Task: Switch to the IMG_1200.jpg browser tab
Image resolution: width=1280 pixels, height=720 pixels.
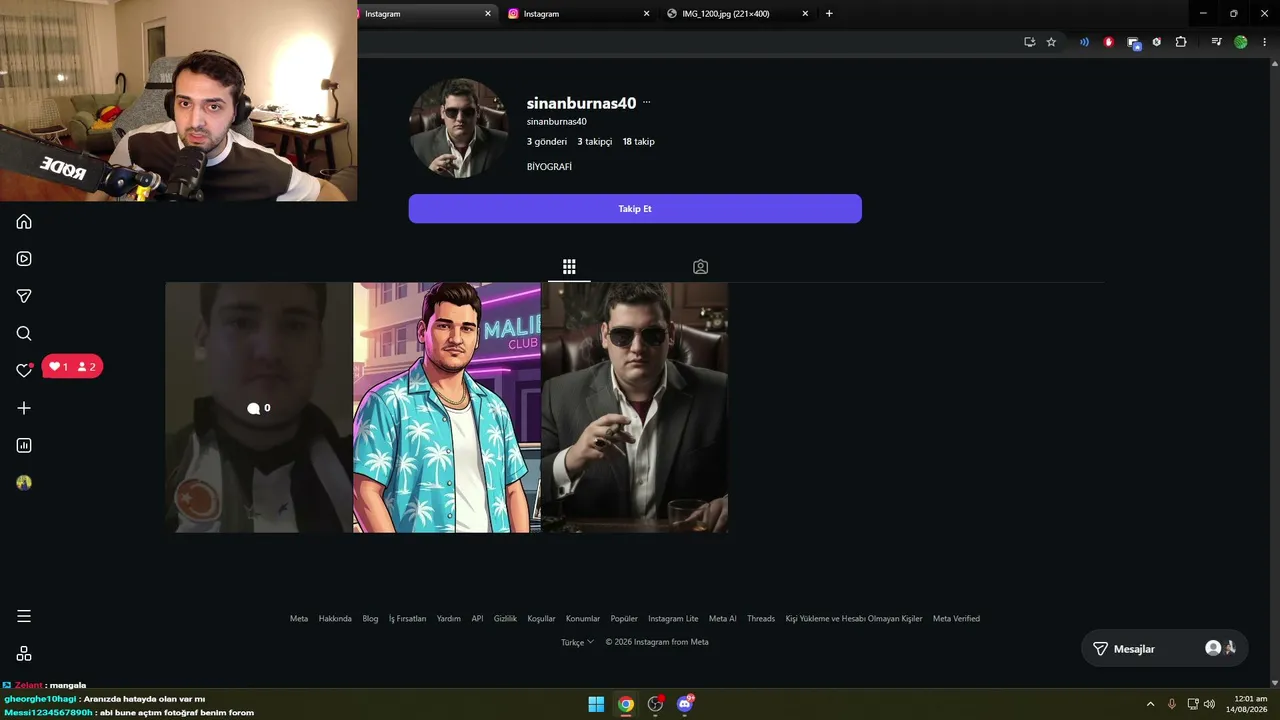Action: [x=738, y=14]
